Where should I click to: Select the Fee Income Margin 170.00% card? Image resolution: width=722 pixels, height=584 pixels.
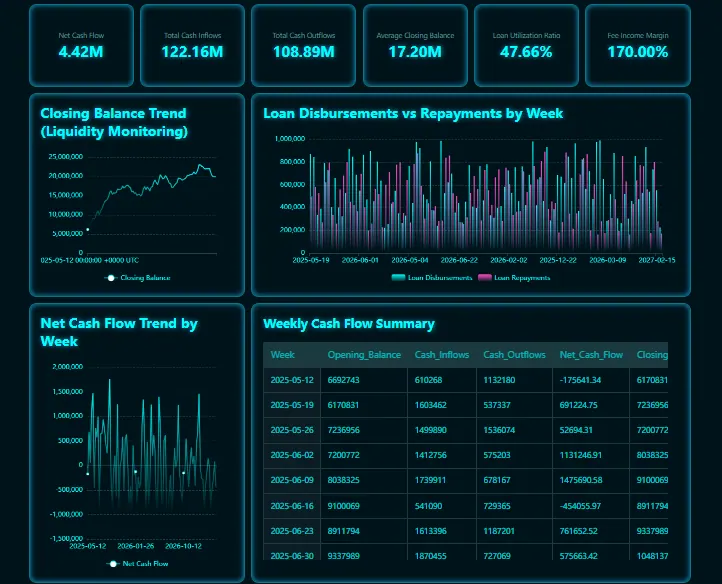637,45
